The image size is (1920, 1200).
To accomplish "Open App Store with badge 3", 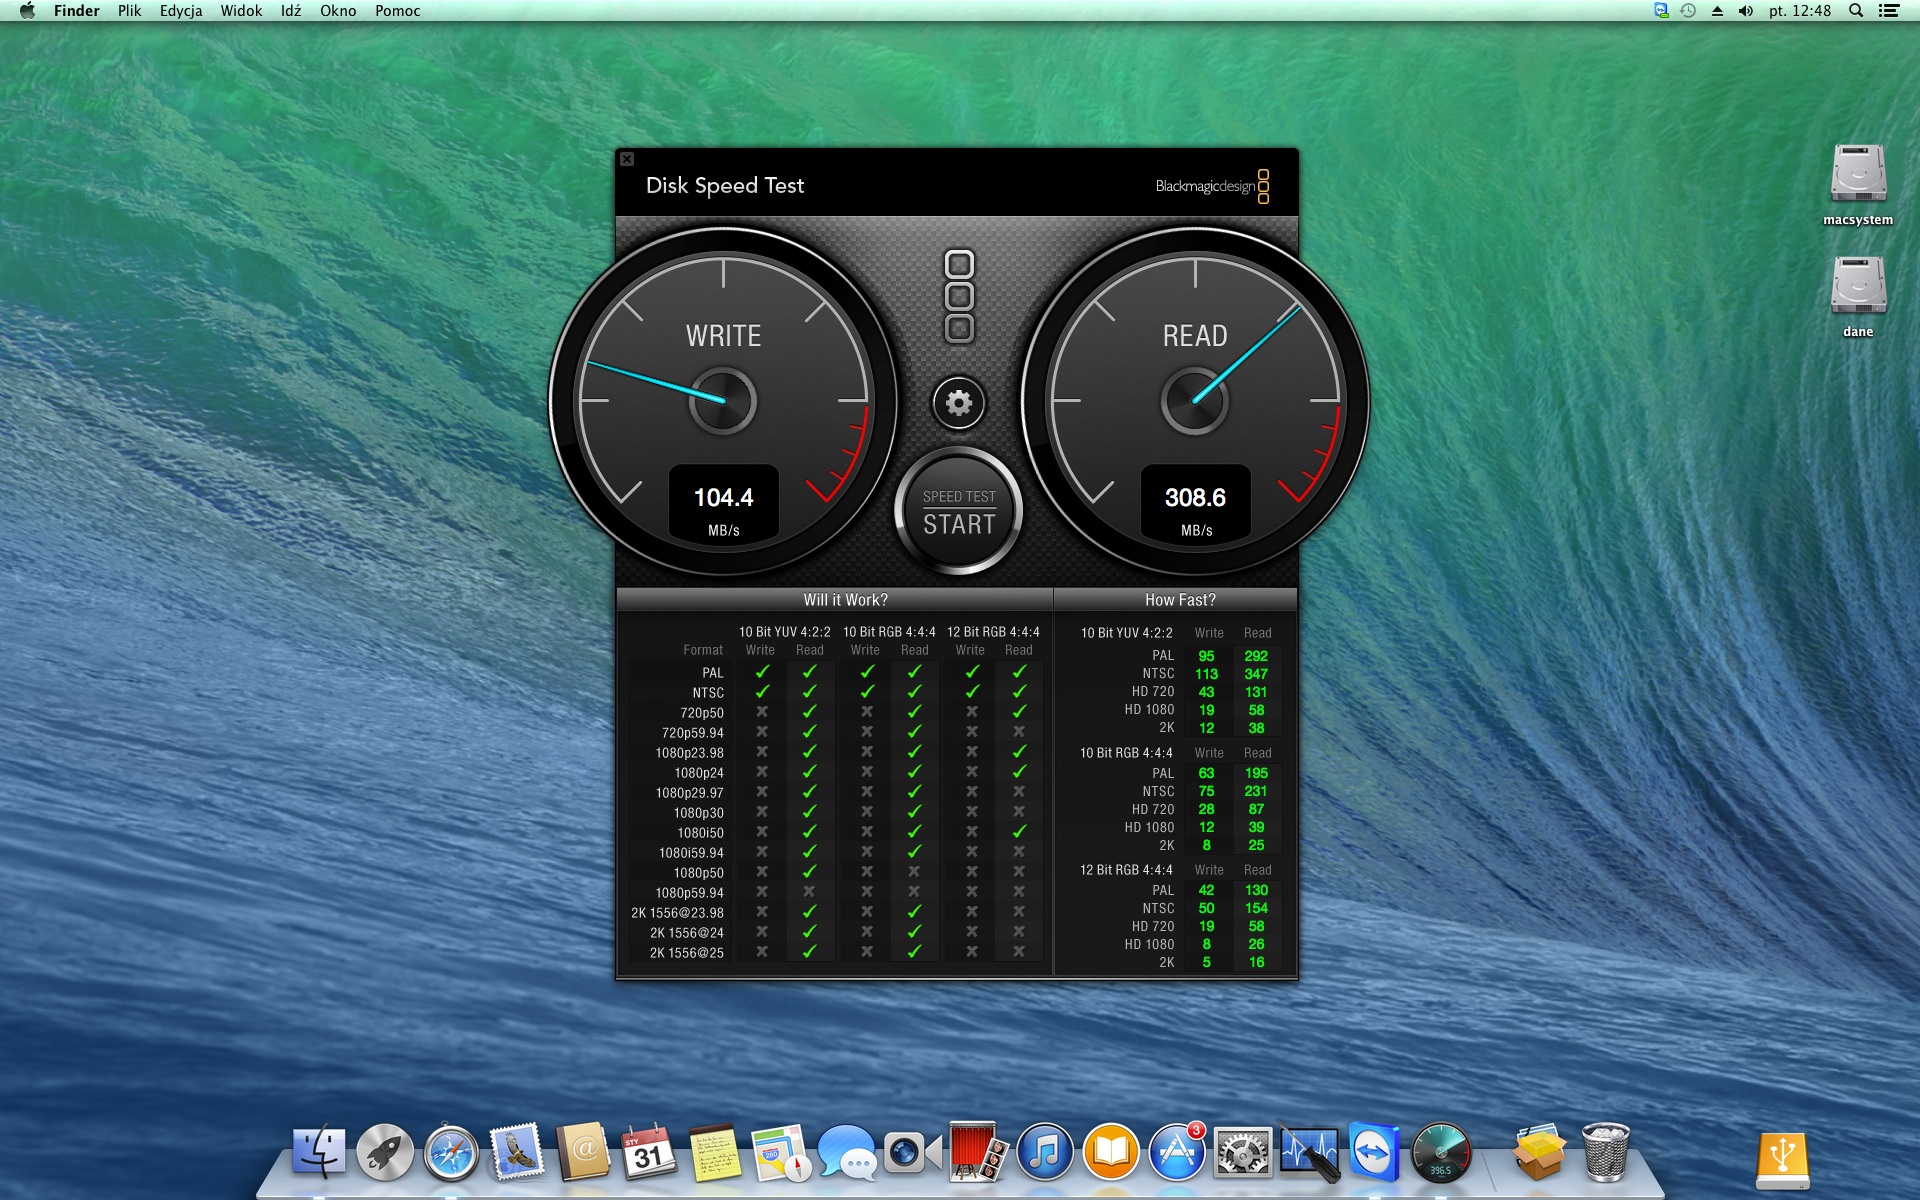I will click(1176, 1152).
